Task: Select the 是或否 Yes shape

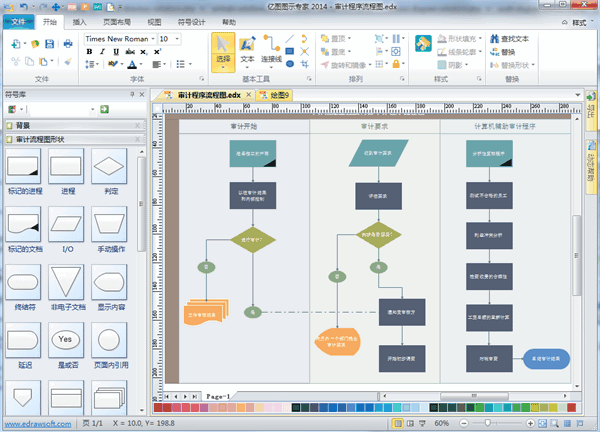Action: [66, 340]
